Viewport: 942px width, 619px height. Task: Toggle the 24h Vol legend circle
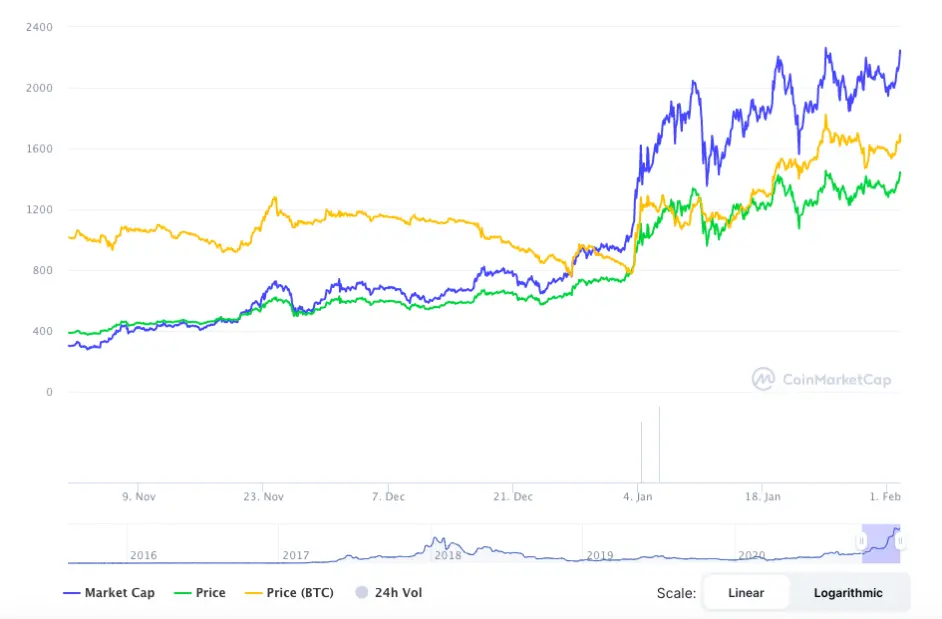point(362,593)
